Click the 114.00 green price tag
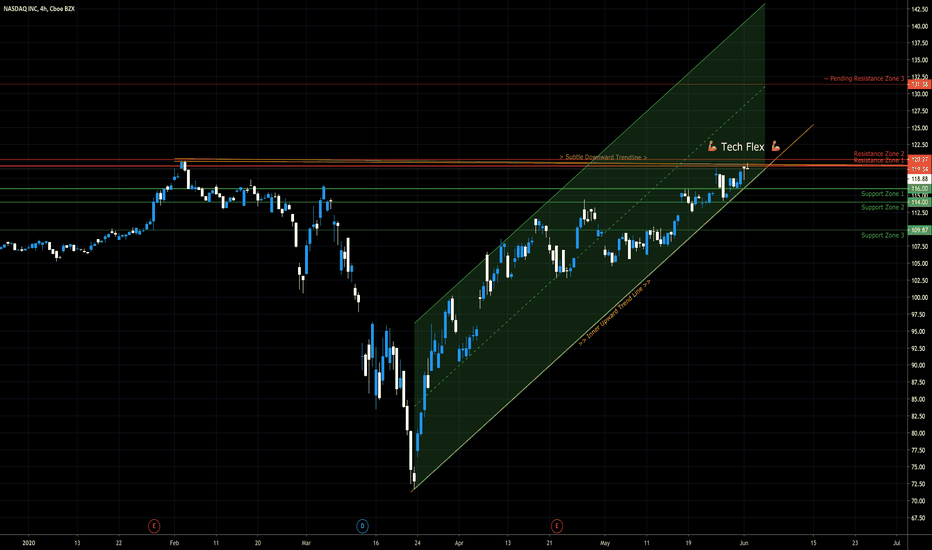Image resolution: width=932 pixels, height=550 pixels. tap(920, 202)
